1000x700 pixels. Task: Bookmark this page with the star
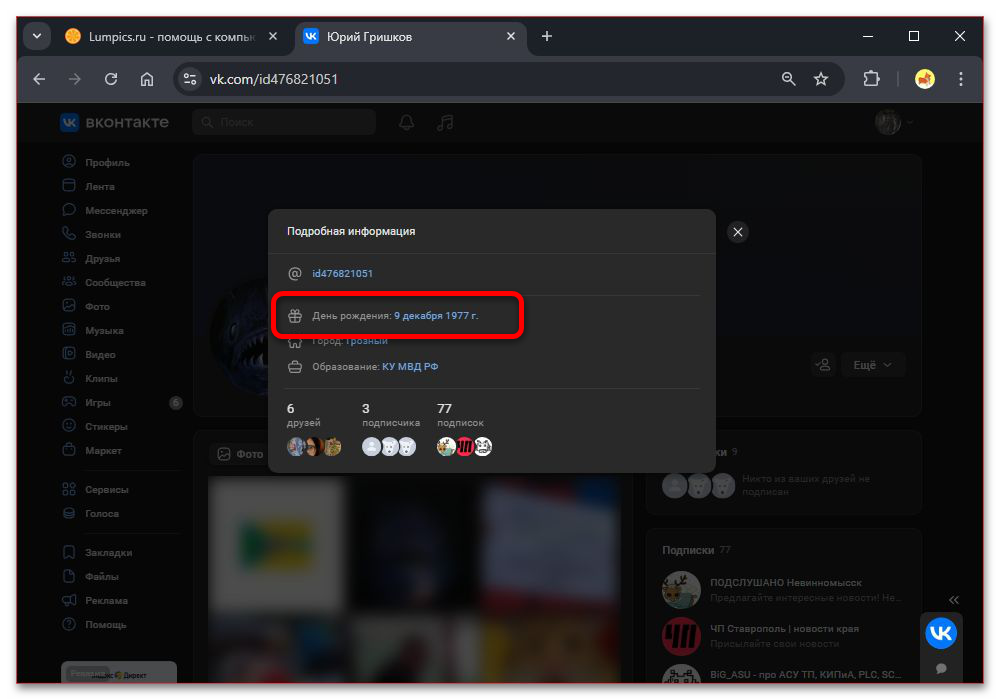[x=821, y=79]
